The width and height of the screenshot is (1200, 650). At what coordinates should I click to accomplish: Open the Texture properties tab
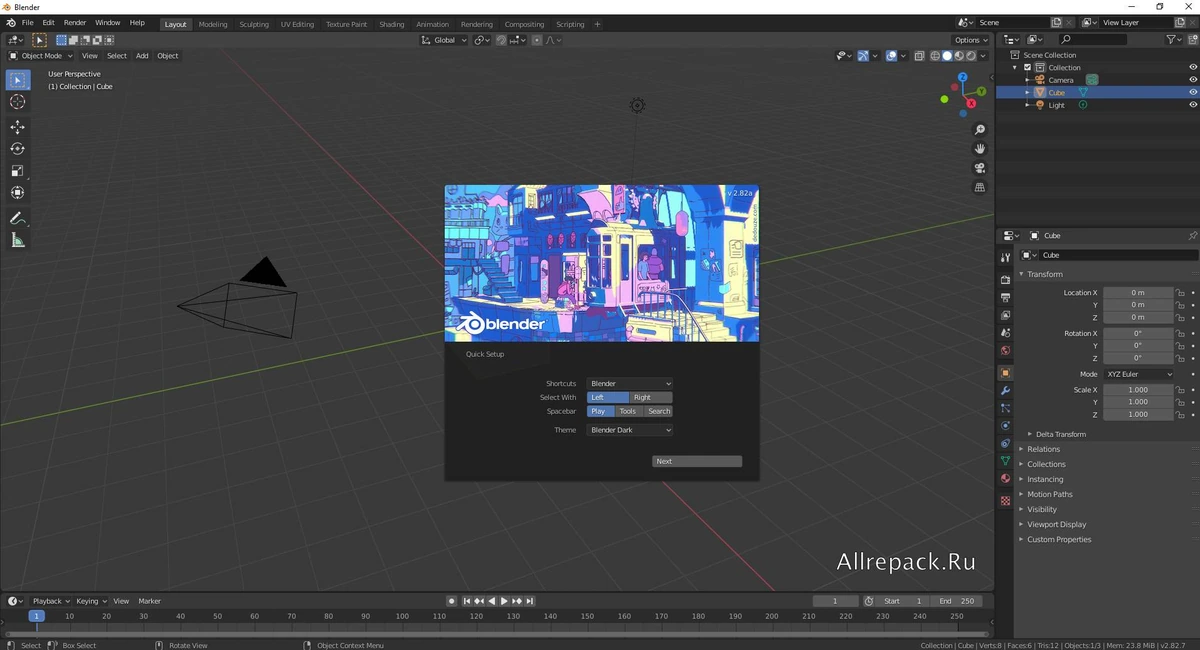(1005, 500)
